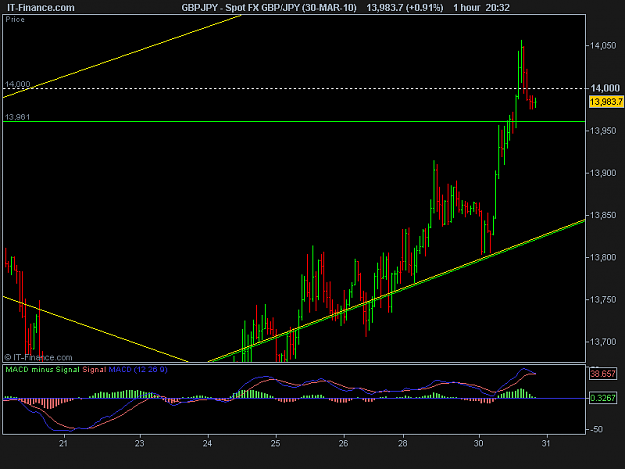Click the 14,050 price axis label
Screen dimensions: 625x469
pyautogui.click(x=603, y=46)
